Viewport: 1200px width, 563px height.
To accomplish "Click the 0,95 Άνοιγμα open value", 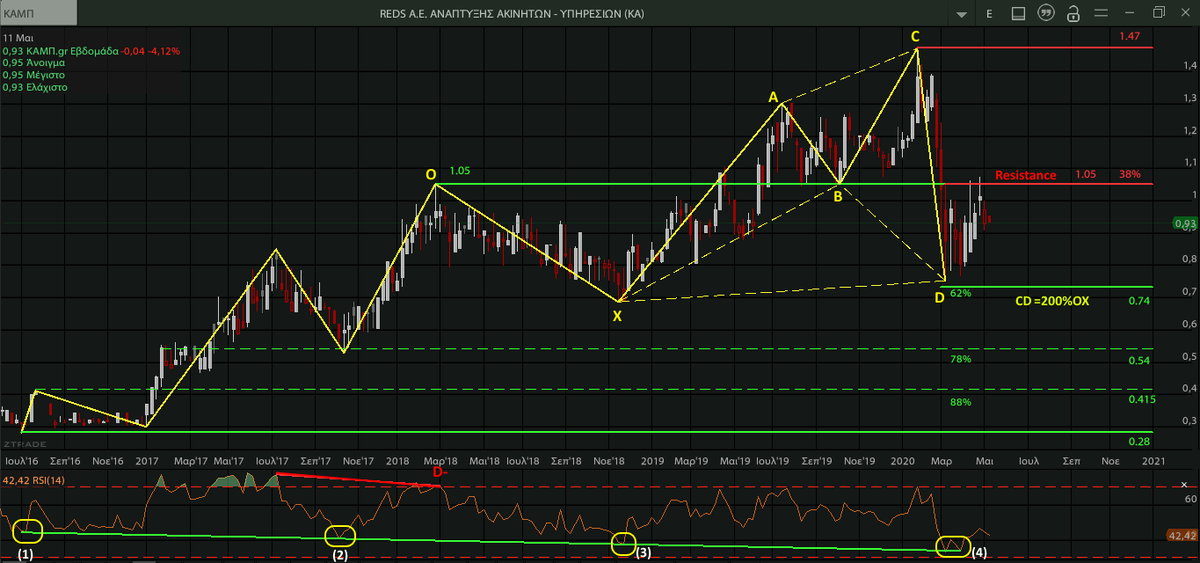I will coord(34,62).
